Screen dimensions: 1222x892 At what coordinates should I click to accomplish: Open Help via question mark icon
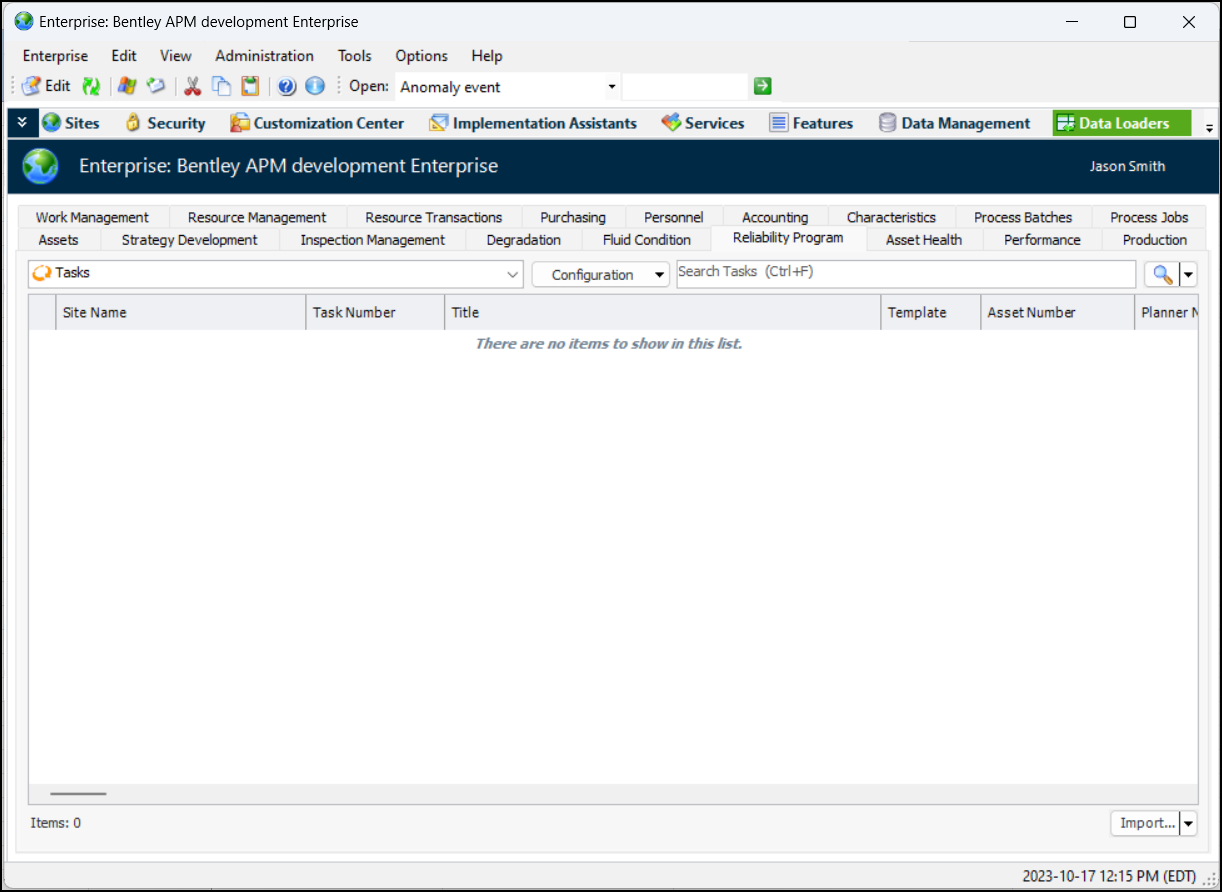tap(287, 86)
